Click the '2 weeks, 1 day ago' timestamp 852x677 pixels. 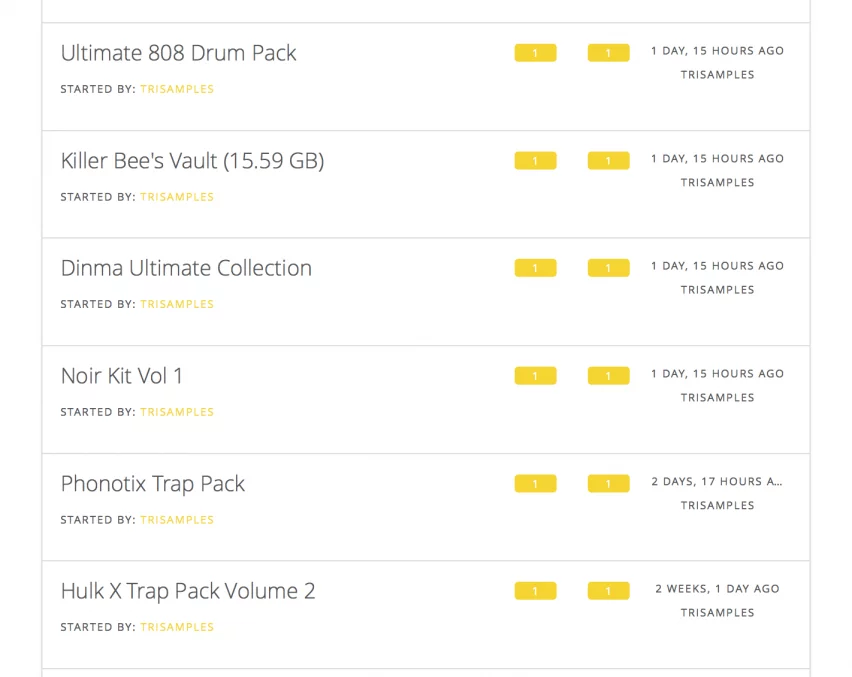(717, 589)
